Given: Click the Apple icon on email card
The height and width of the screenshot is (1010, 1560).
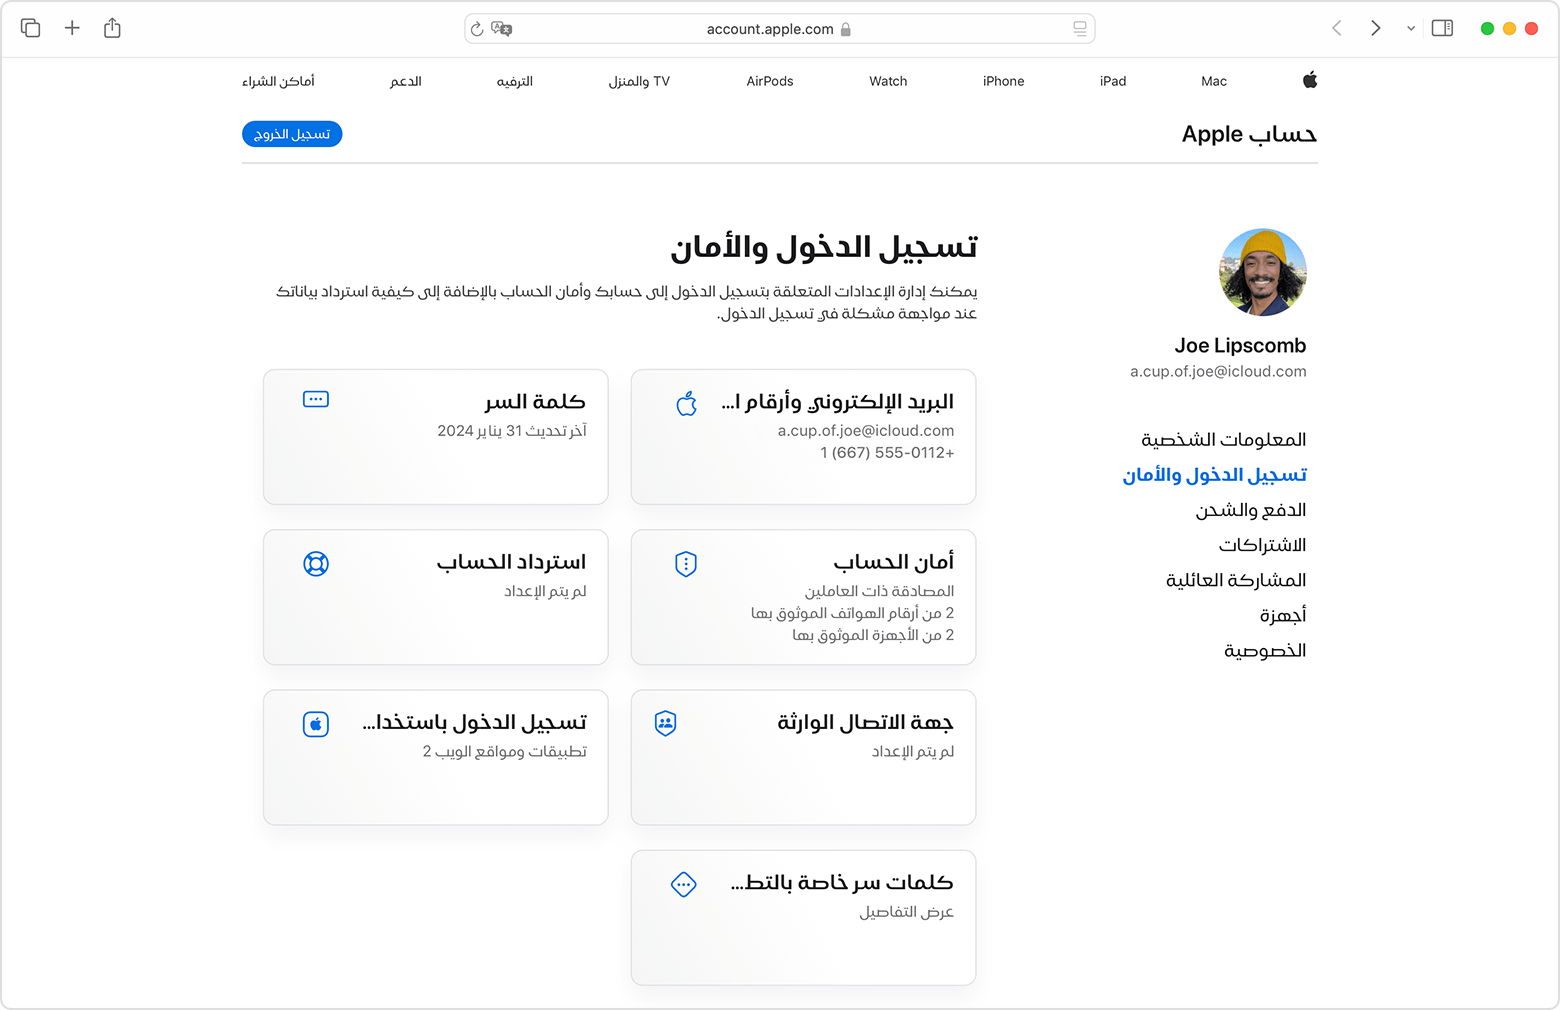Looking at the screenshot, I should [686, 403].
